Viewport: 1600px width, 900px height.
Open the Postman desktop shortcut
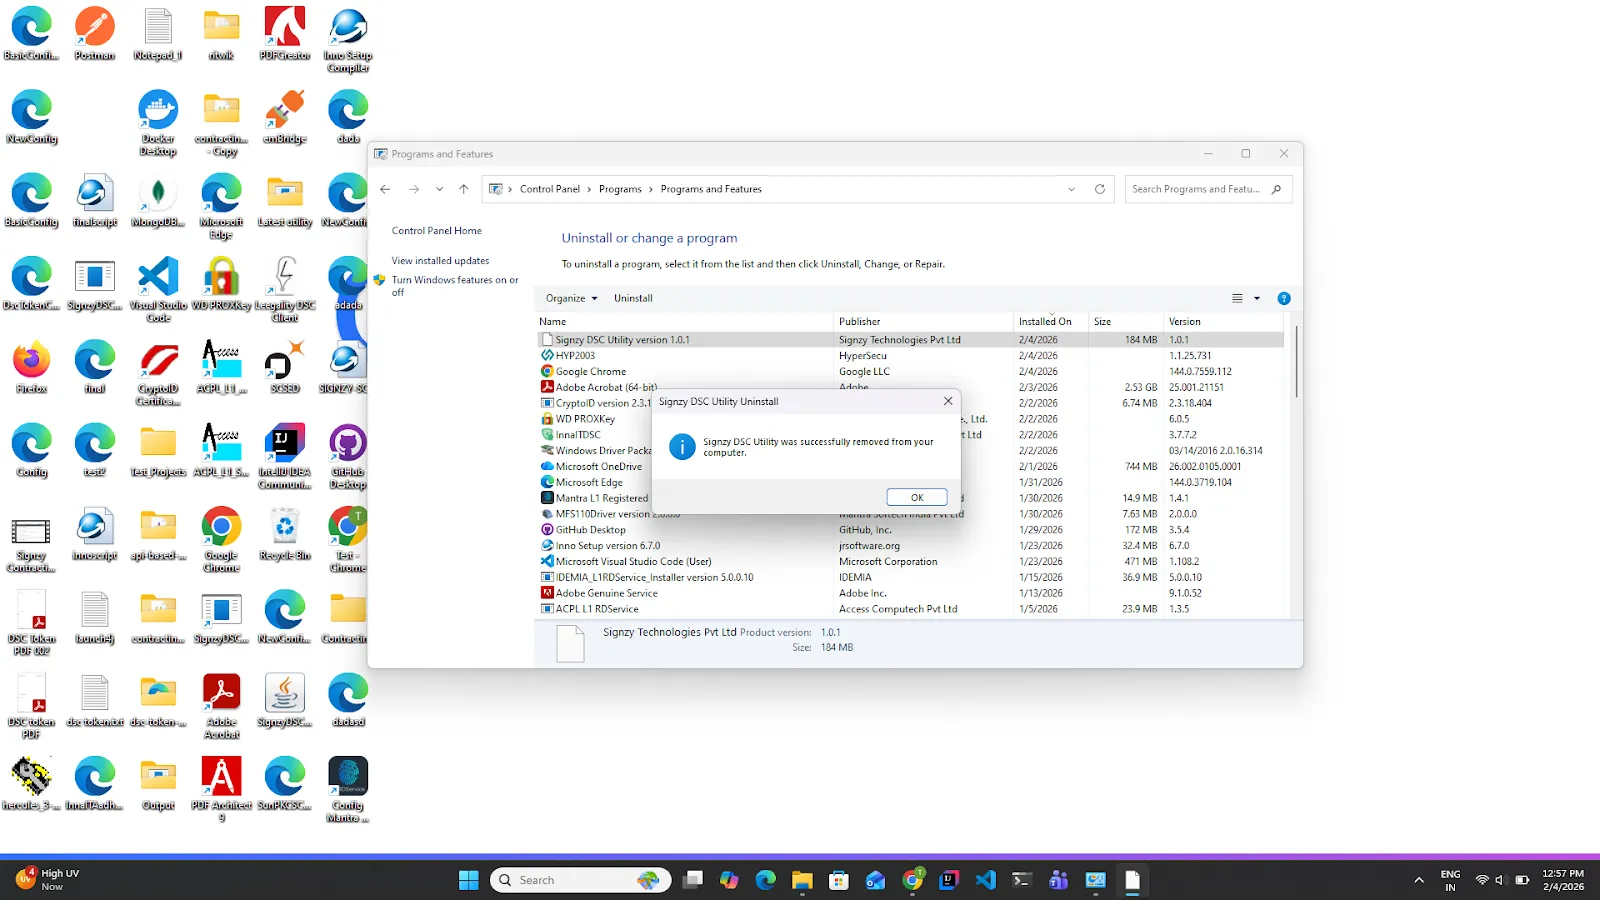[95, 34]
